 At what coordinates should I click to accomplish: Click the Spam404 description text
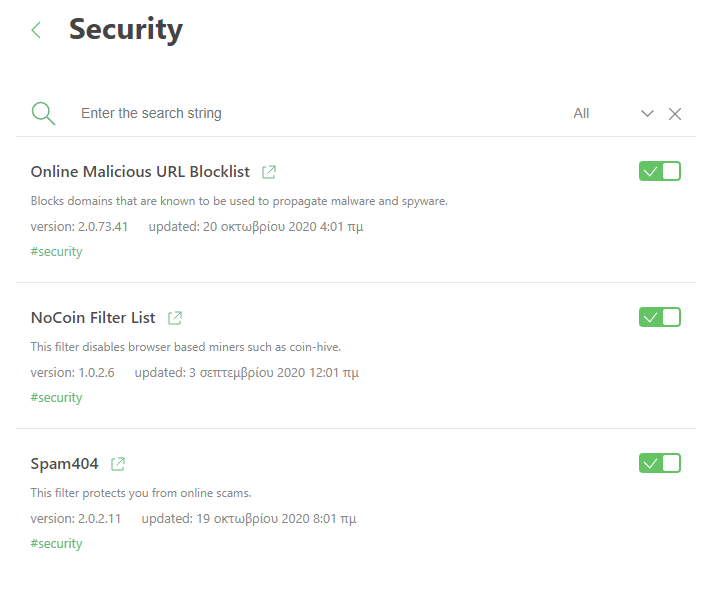[141, 493]
